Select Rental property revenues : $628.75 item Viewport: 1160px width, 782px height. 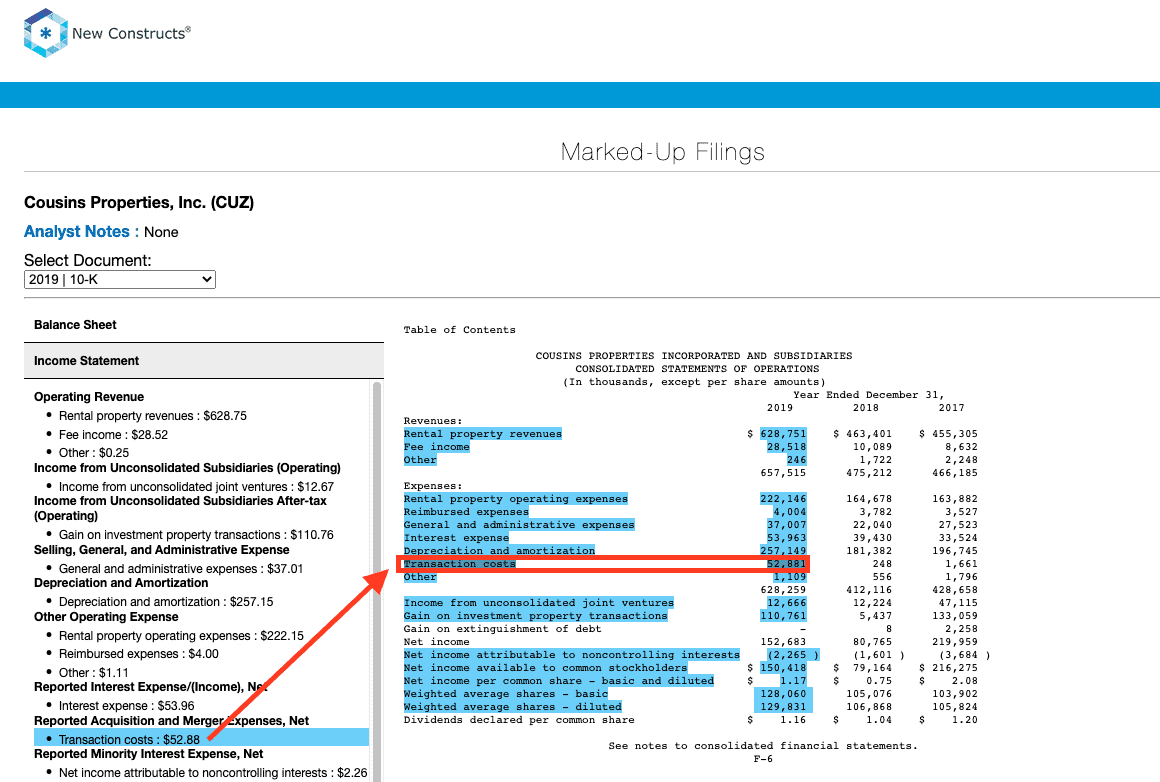tap(152, 416)
